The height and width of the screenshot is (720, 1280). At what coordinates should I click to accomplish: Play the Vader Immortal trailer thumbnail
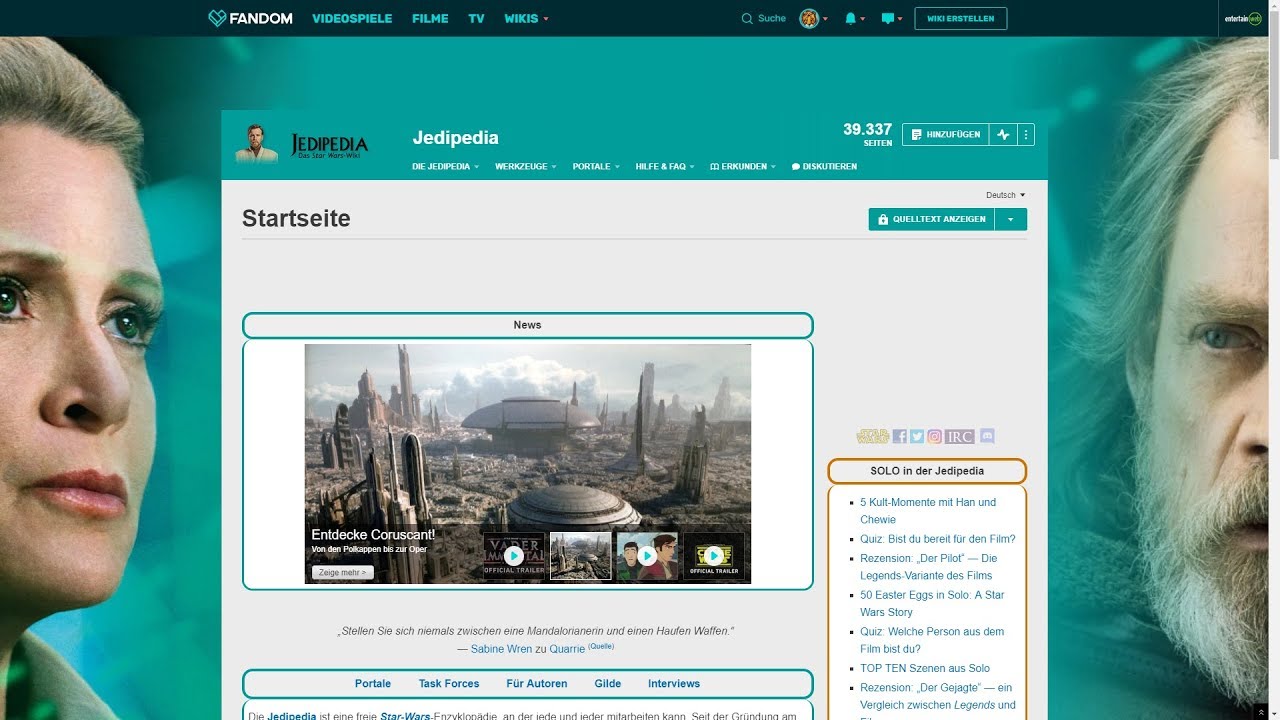click(514, 556)
